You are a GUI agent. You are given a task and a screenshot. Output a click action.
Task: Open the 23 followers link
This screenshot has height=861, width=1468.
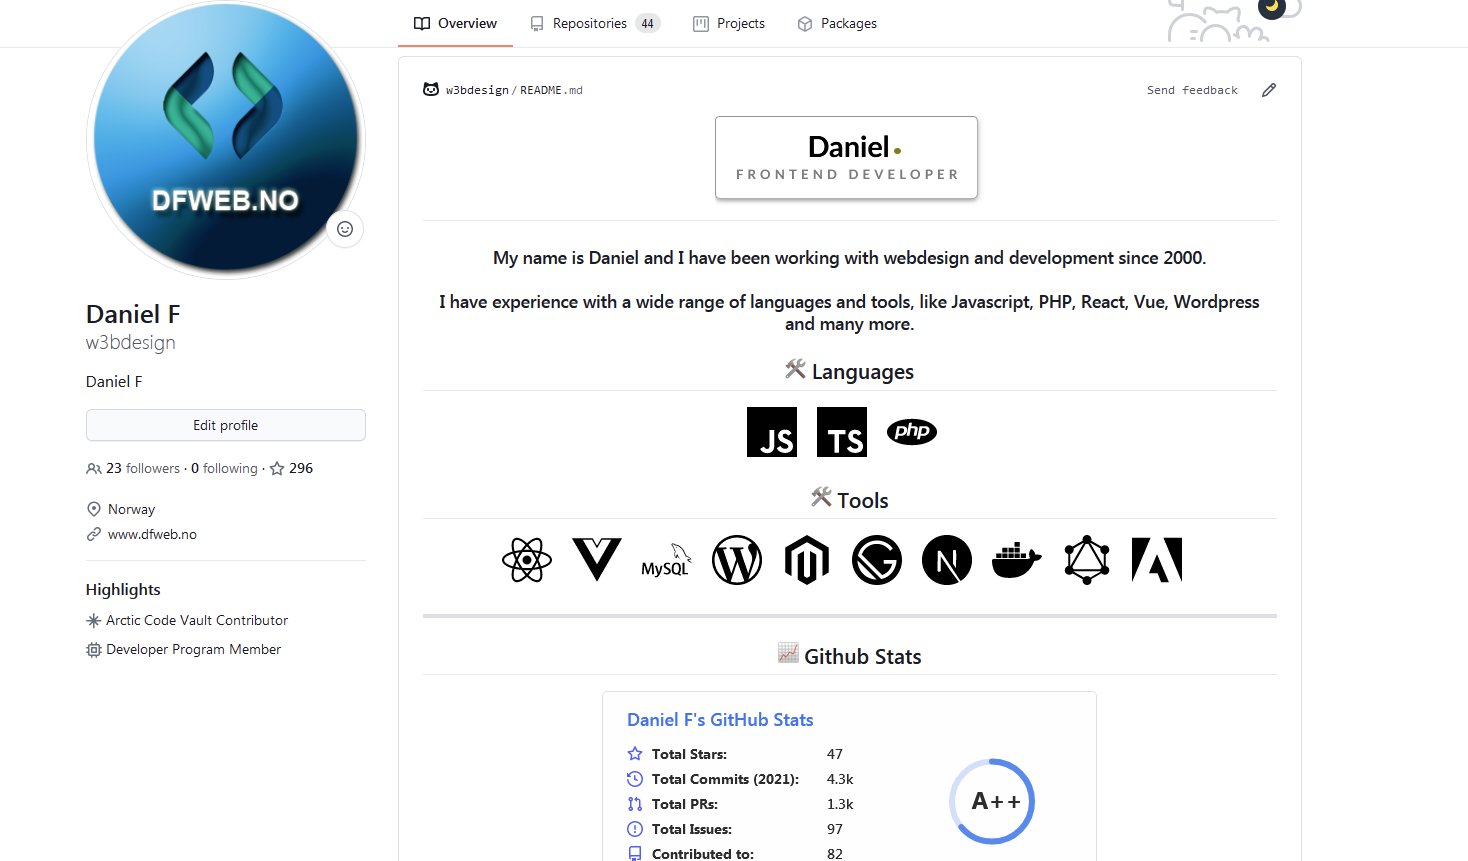coord(134,468)
